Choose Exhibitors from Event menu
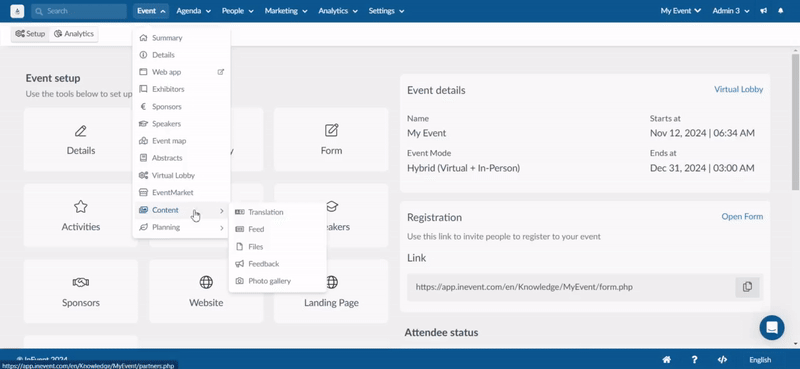Screen dimensions: 800x369 tap(181, 89)
